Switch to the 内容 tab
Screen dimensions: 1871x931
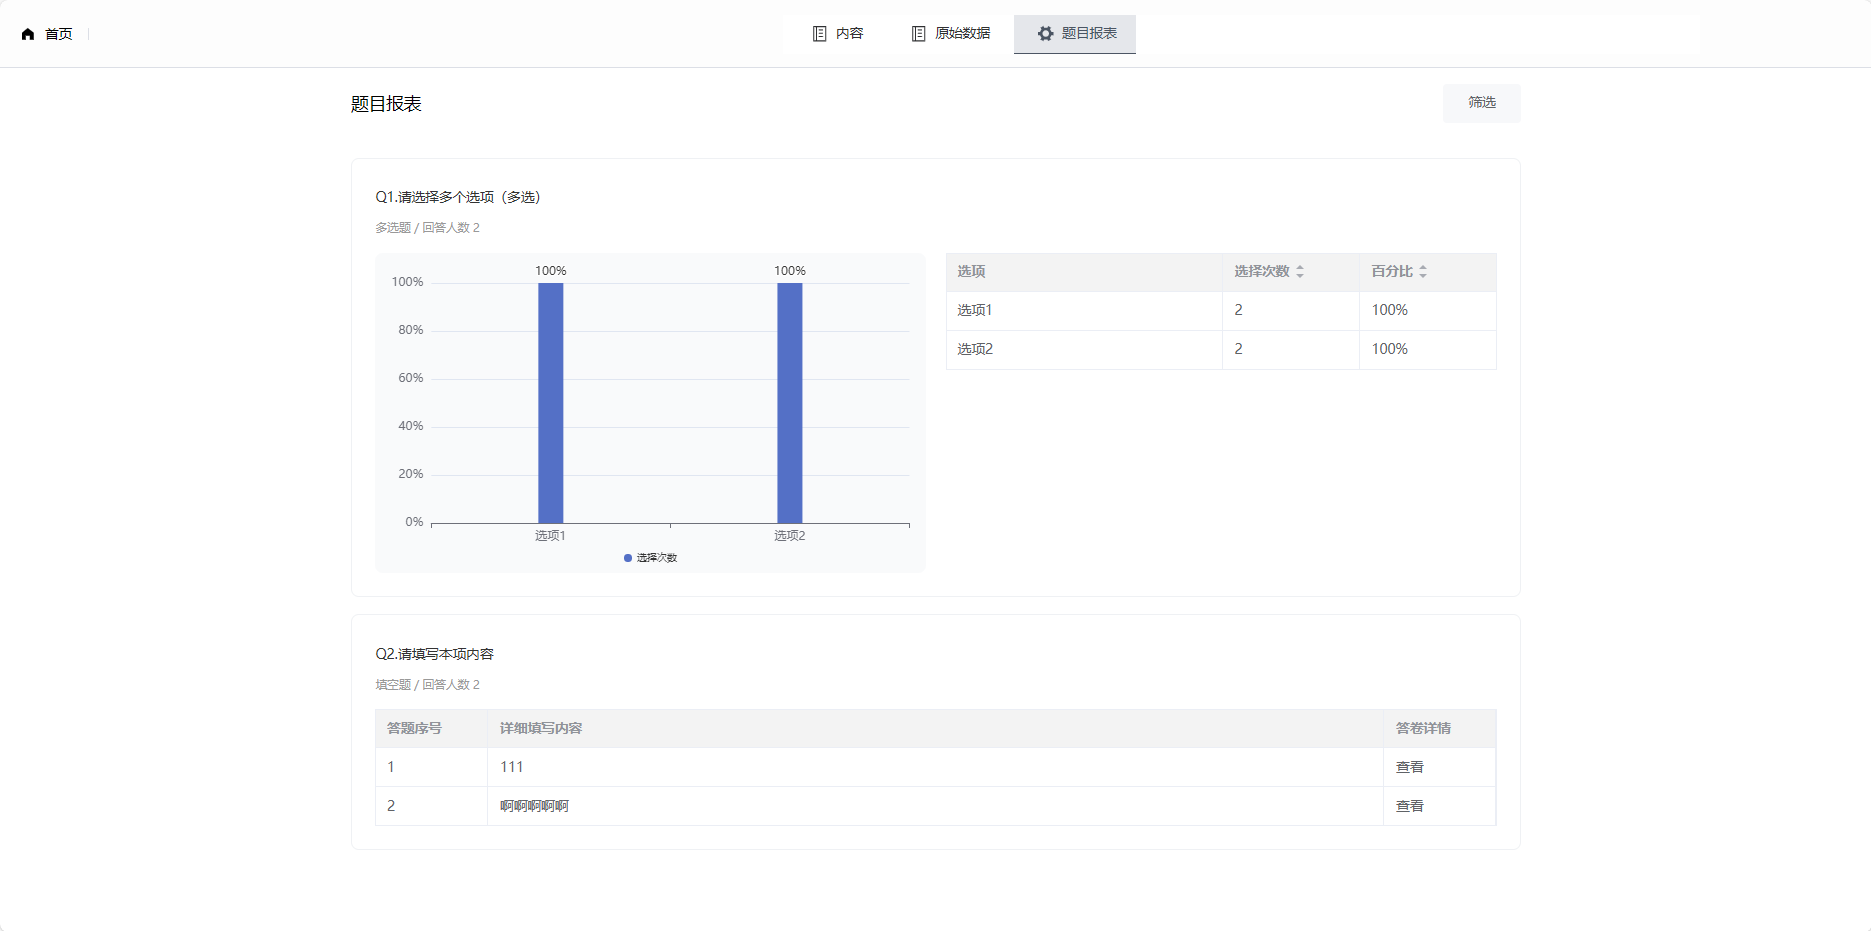[837, 34]
